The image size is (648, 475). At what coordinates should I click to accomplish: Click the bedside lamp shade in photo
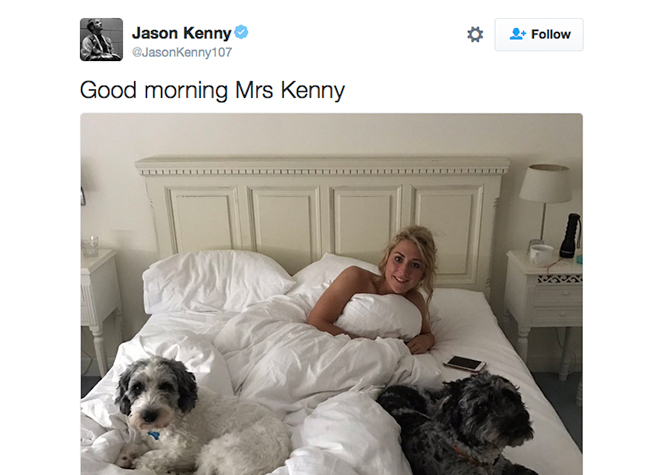coord(546,184)
